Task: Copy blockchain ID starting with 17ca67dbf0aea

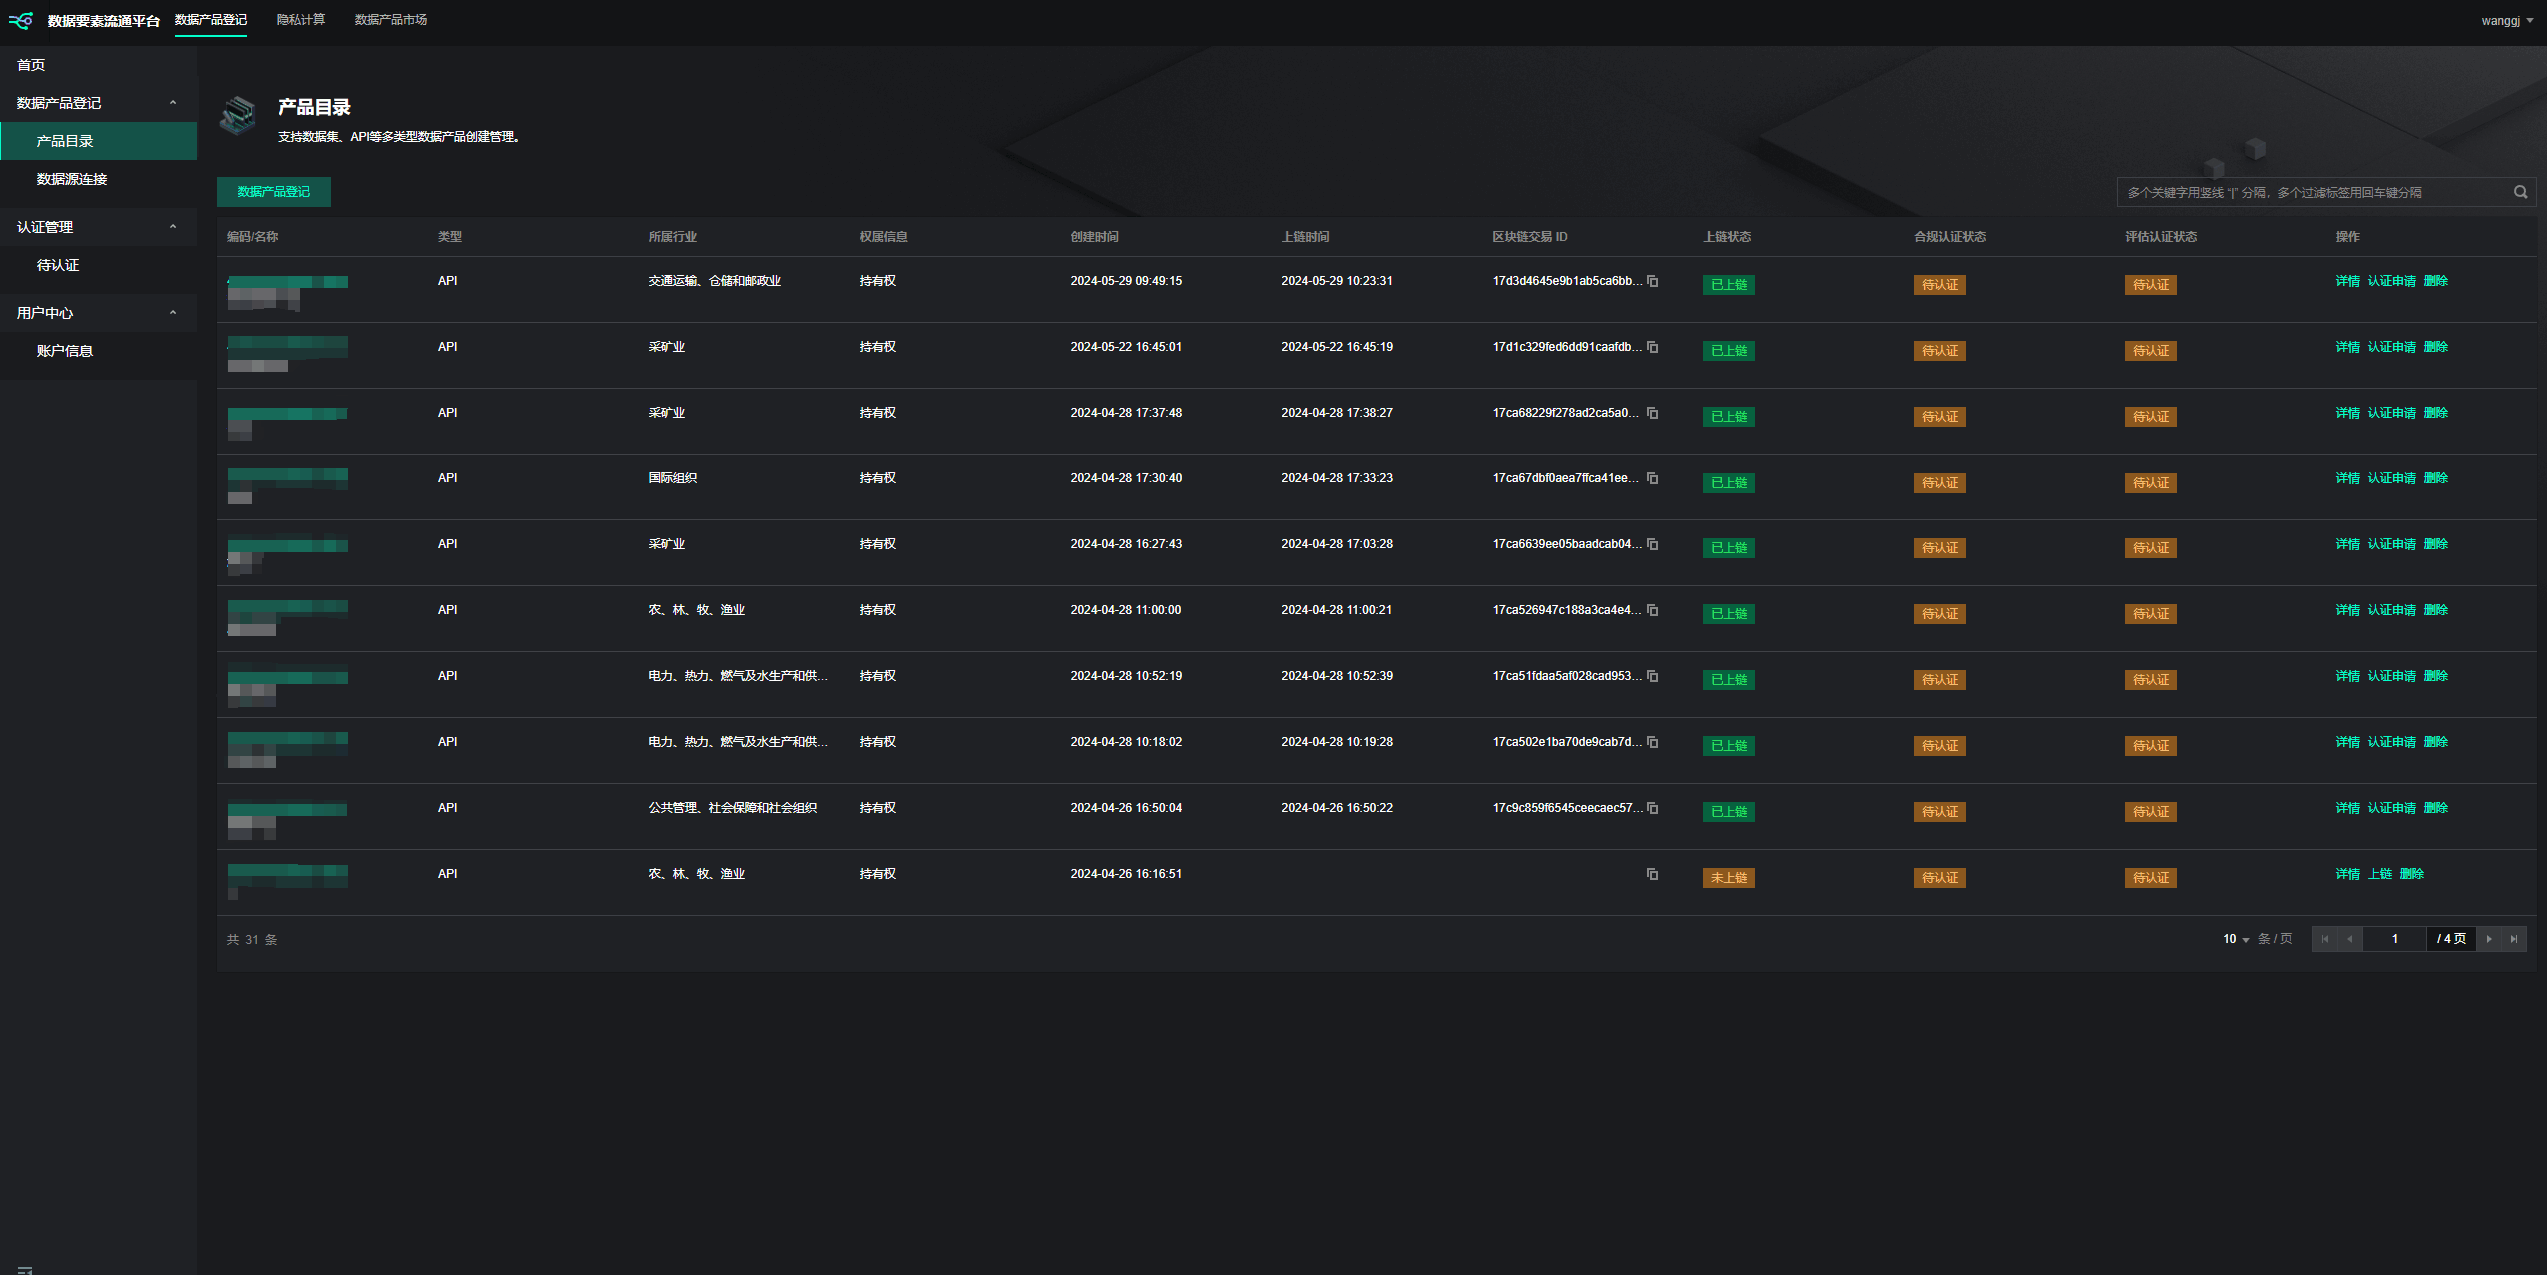Action: [1652, 478]
